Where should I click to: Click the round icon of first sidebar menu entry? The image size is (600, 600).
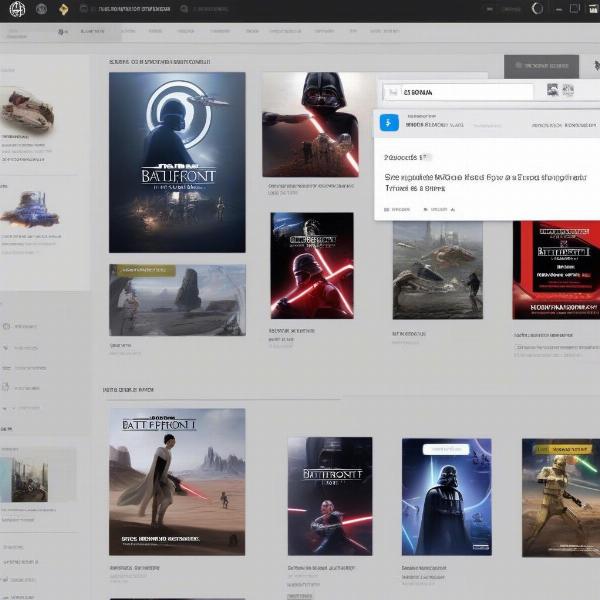point(6,326)
